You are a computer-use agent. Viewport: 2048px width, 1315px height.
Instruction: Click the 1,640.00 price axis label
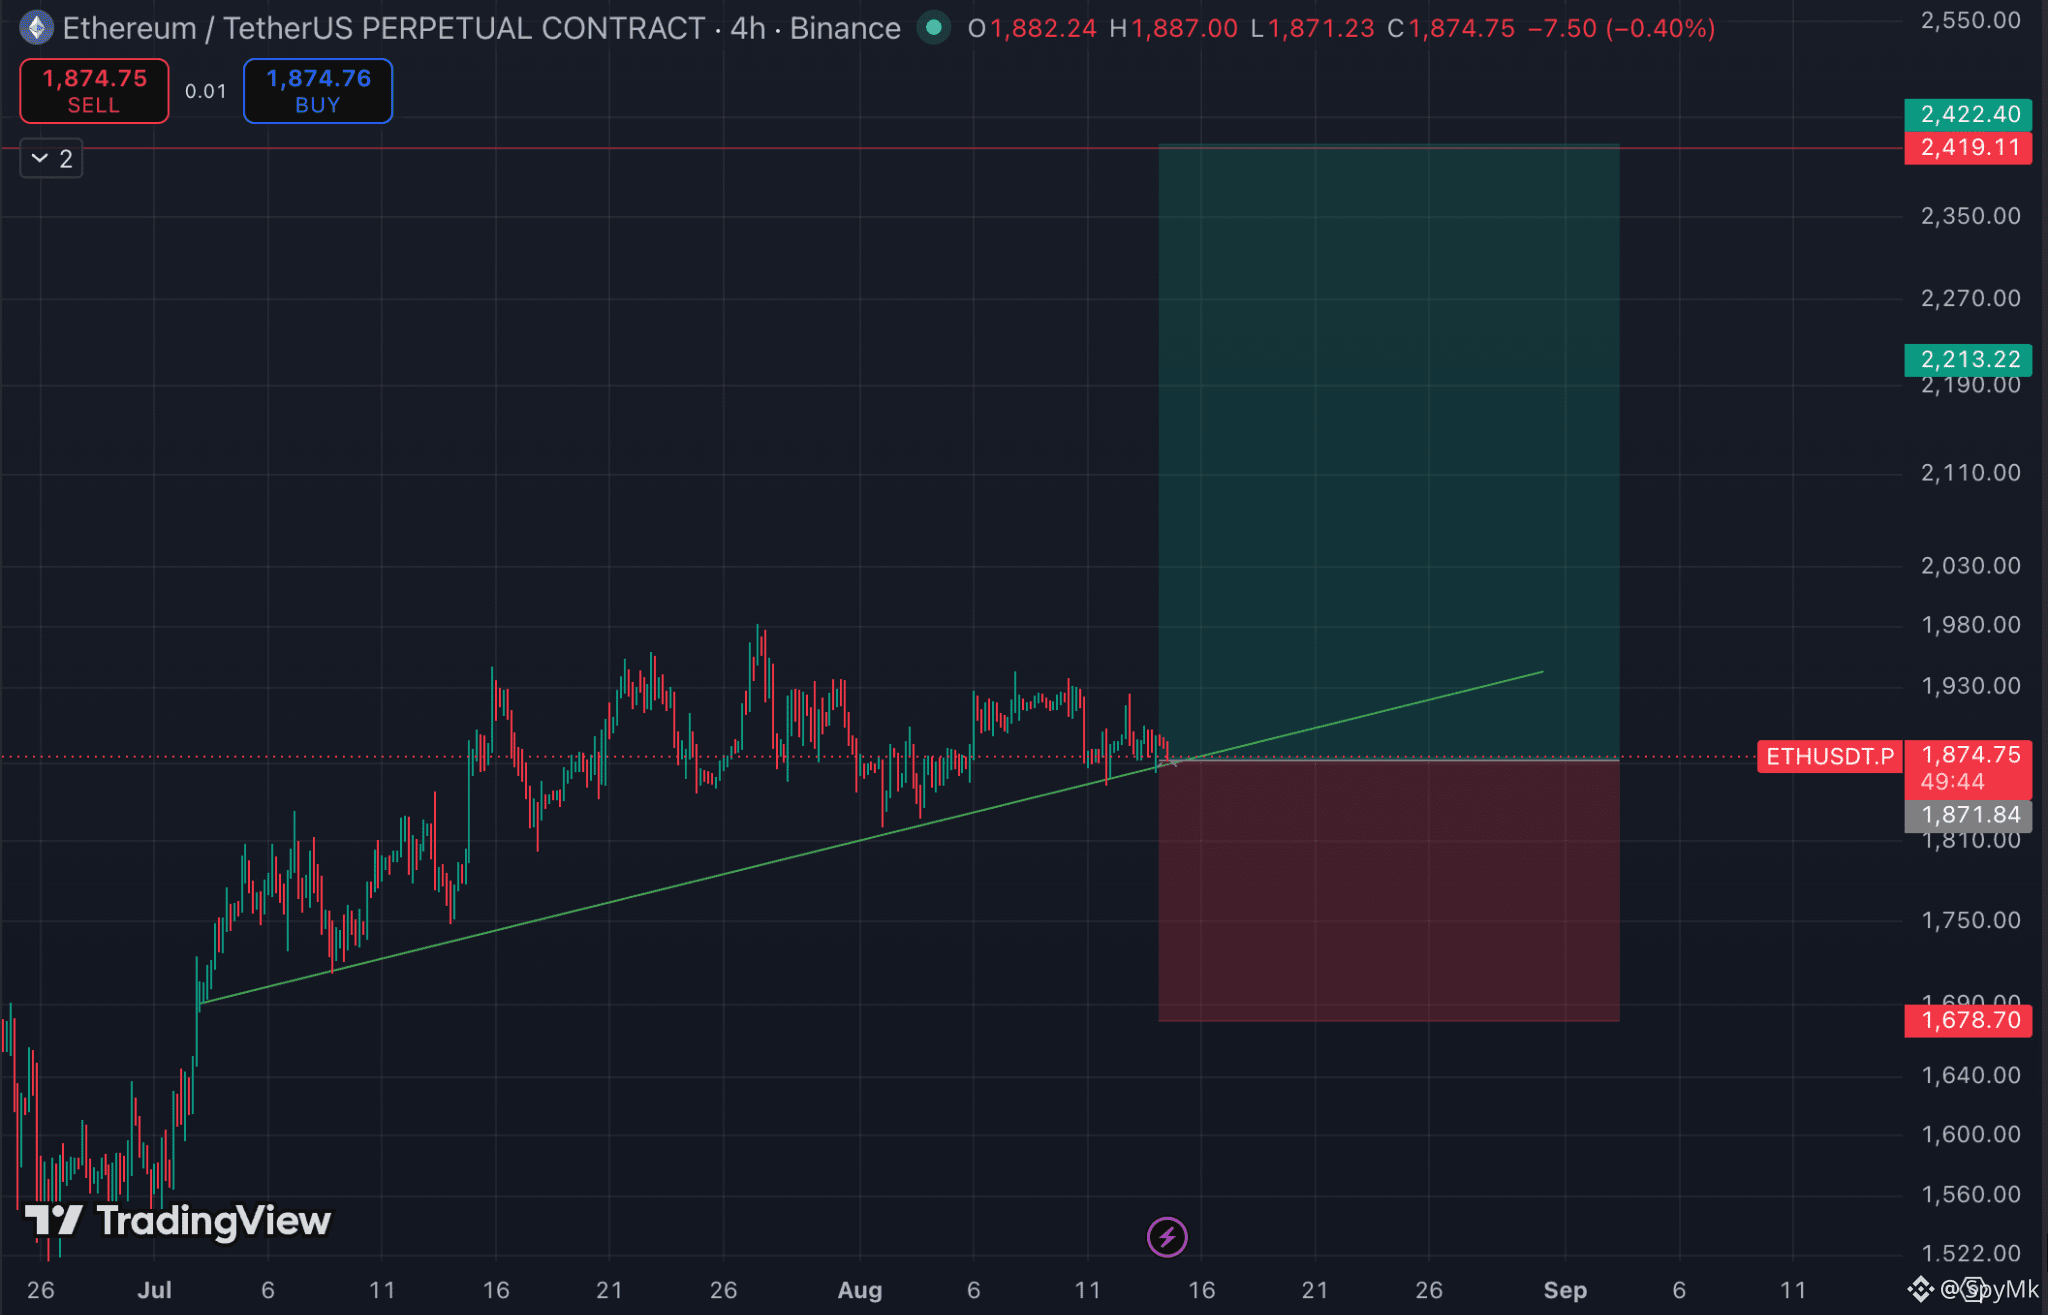tap(1970, 1075)
